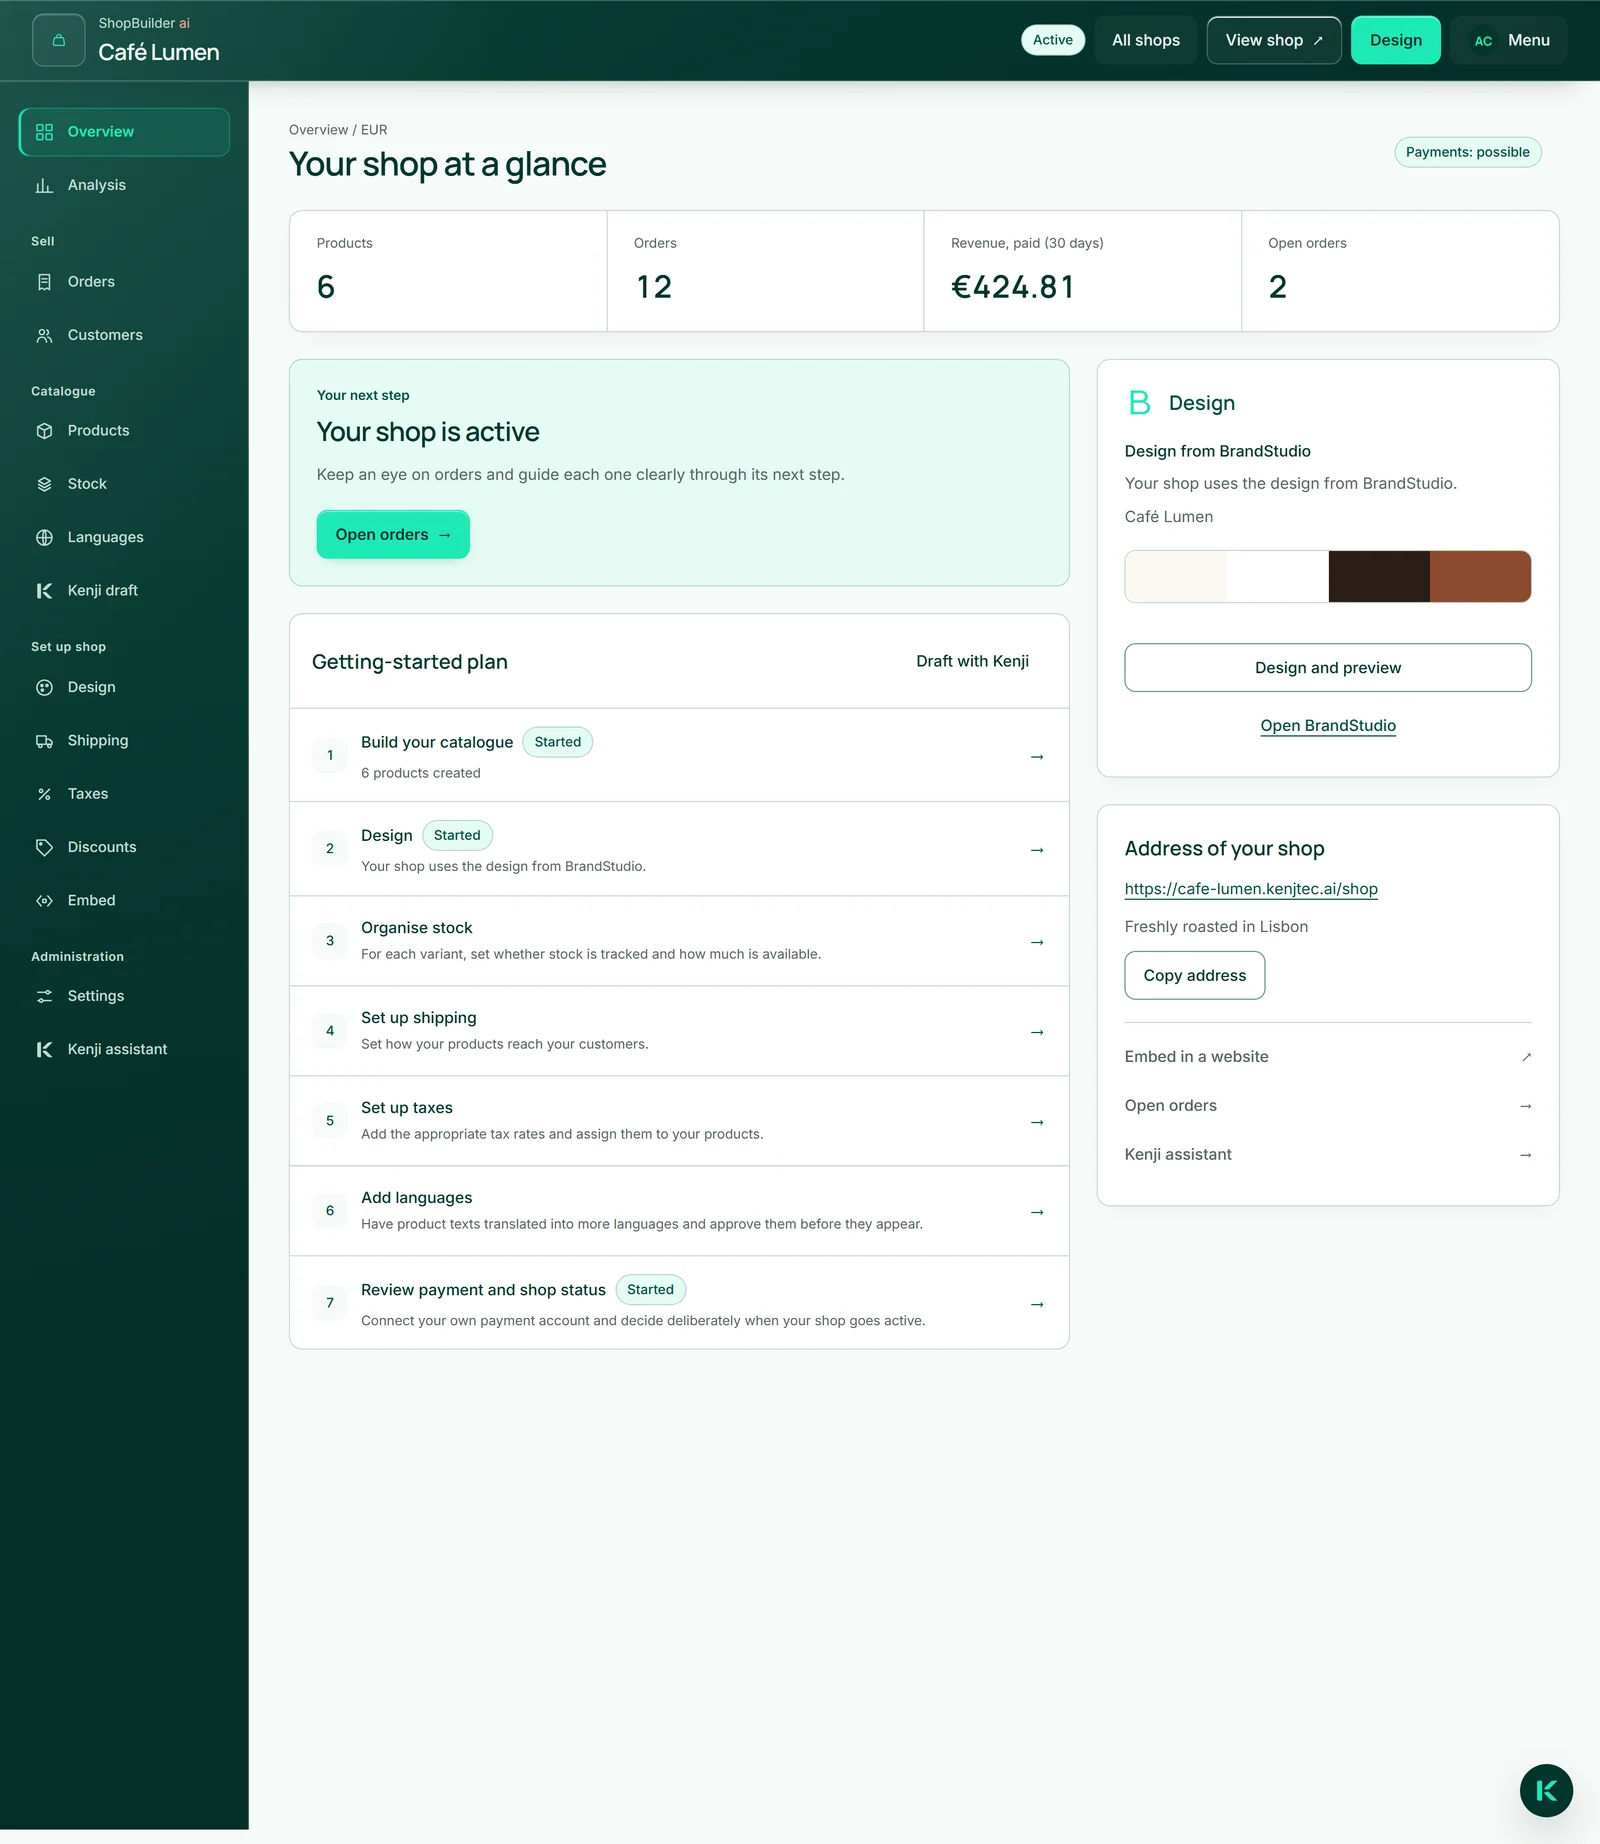The width and height of the screenshot is (1600, 1844).
Task: Click the Design and preview button
Action: coord(1328,668)
